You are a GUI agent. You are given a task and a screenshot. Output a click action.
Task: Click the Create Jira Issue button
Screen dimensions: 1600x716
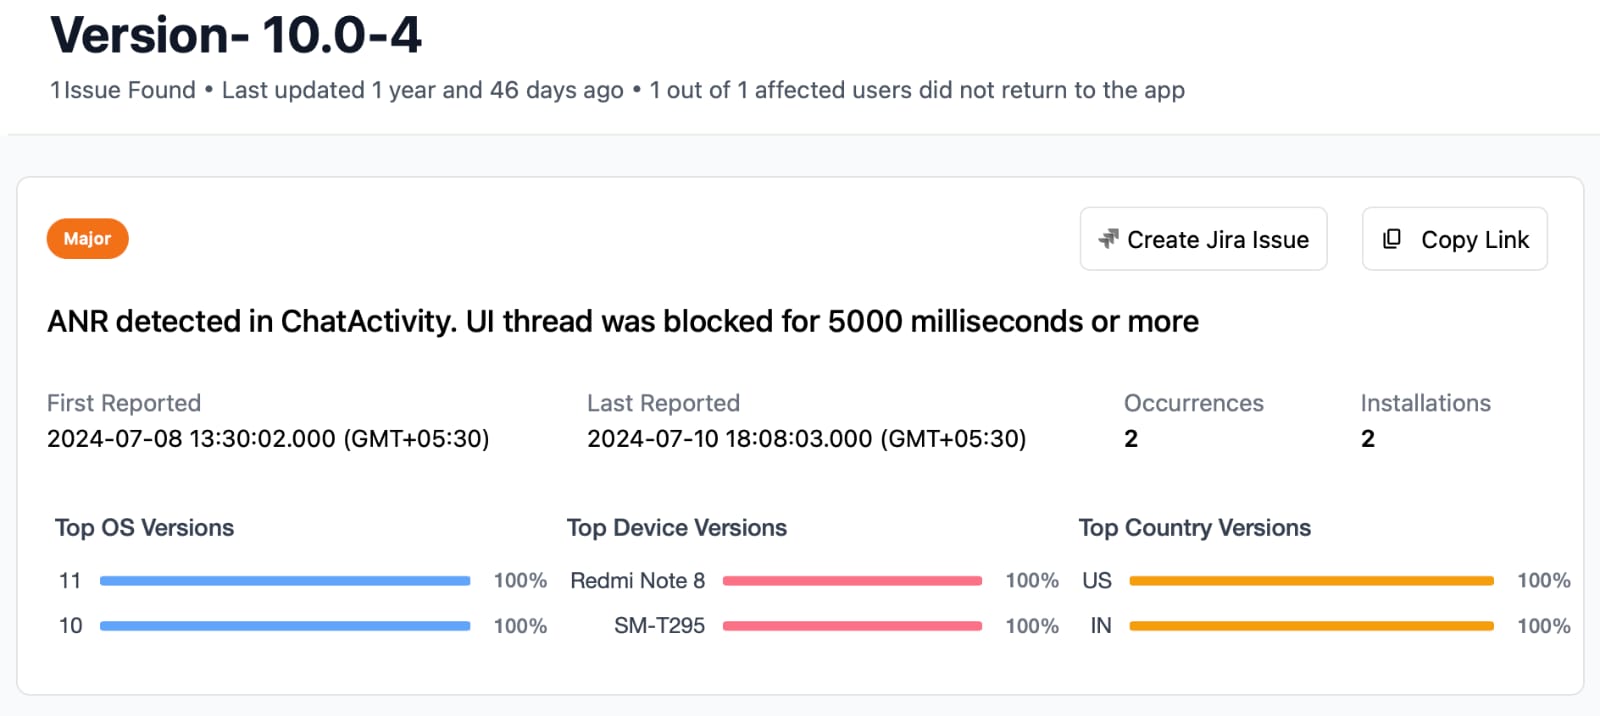point(1203,239)
